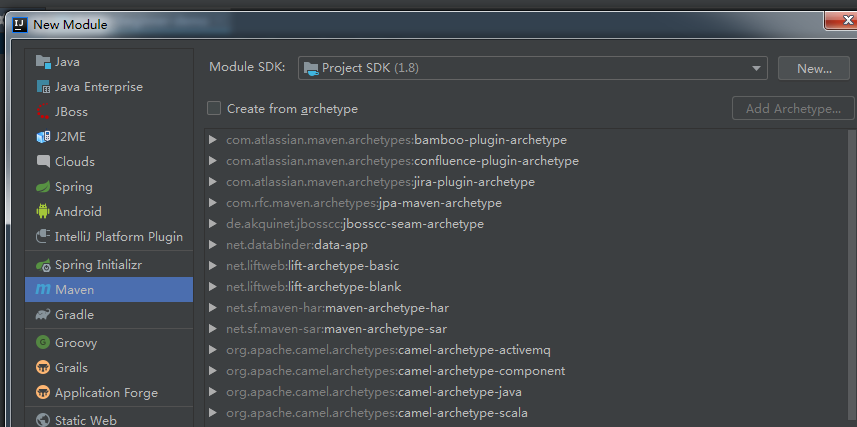Click the JBoss label in list
Viewport: 857px width, 427px height.
coord(72,112)
